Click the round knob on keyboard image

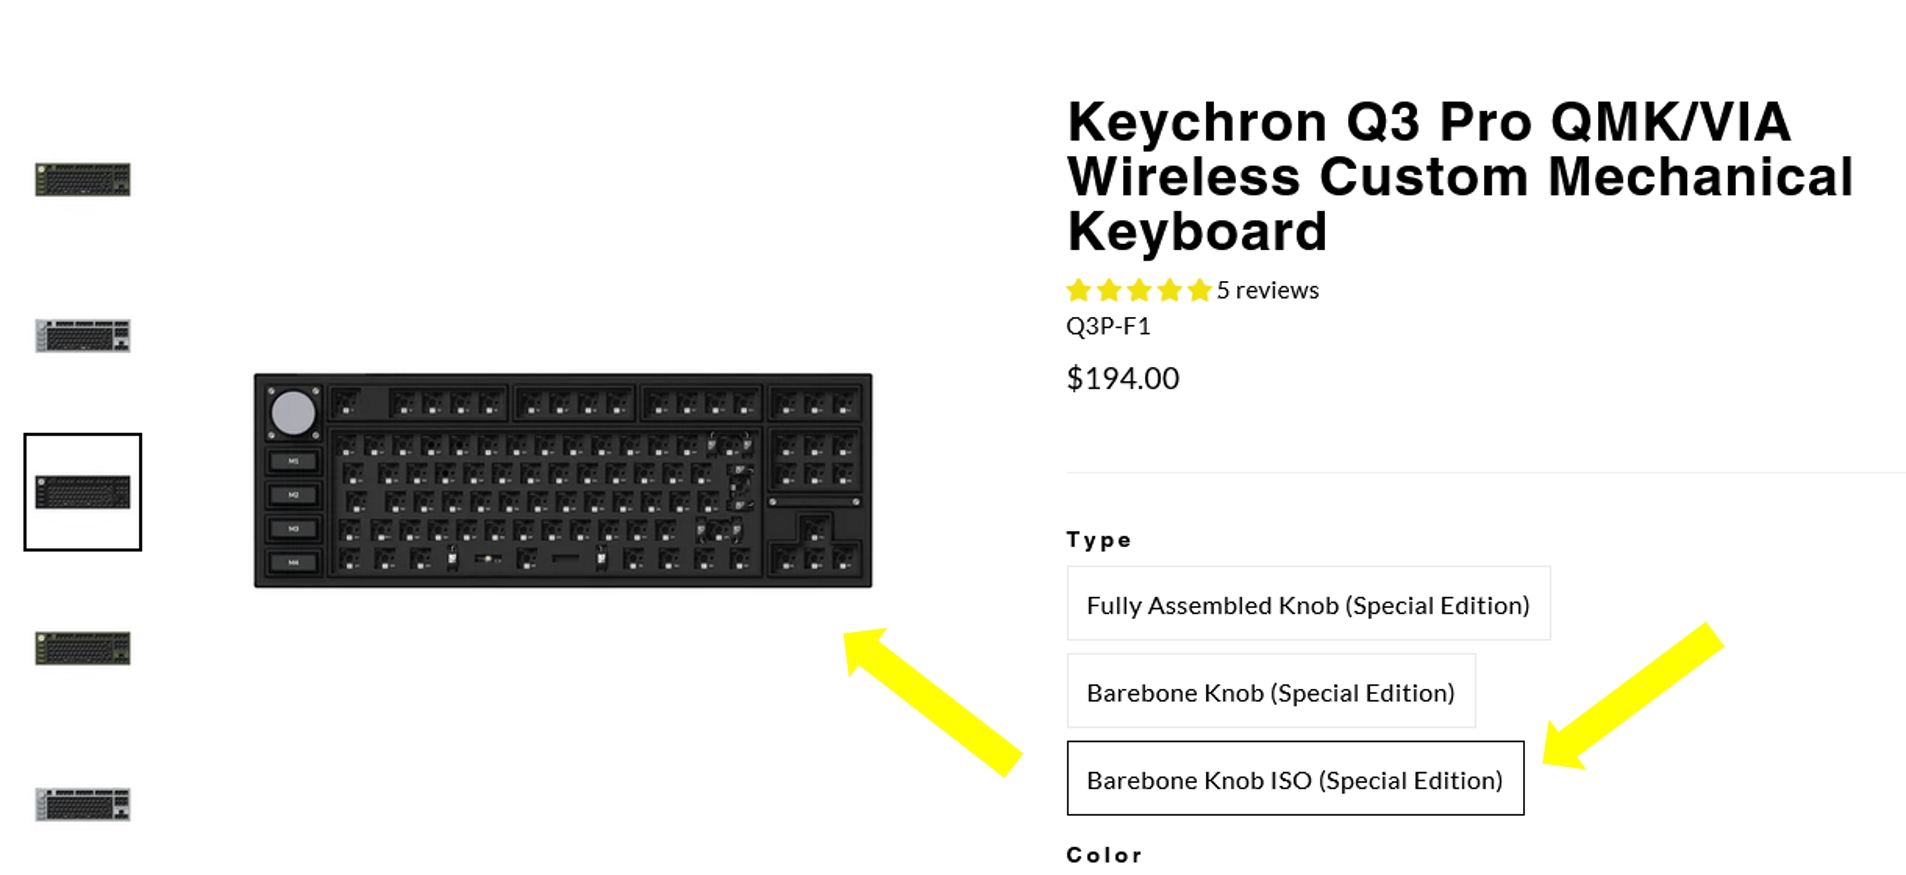coord(293,413)
